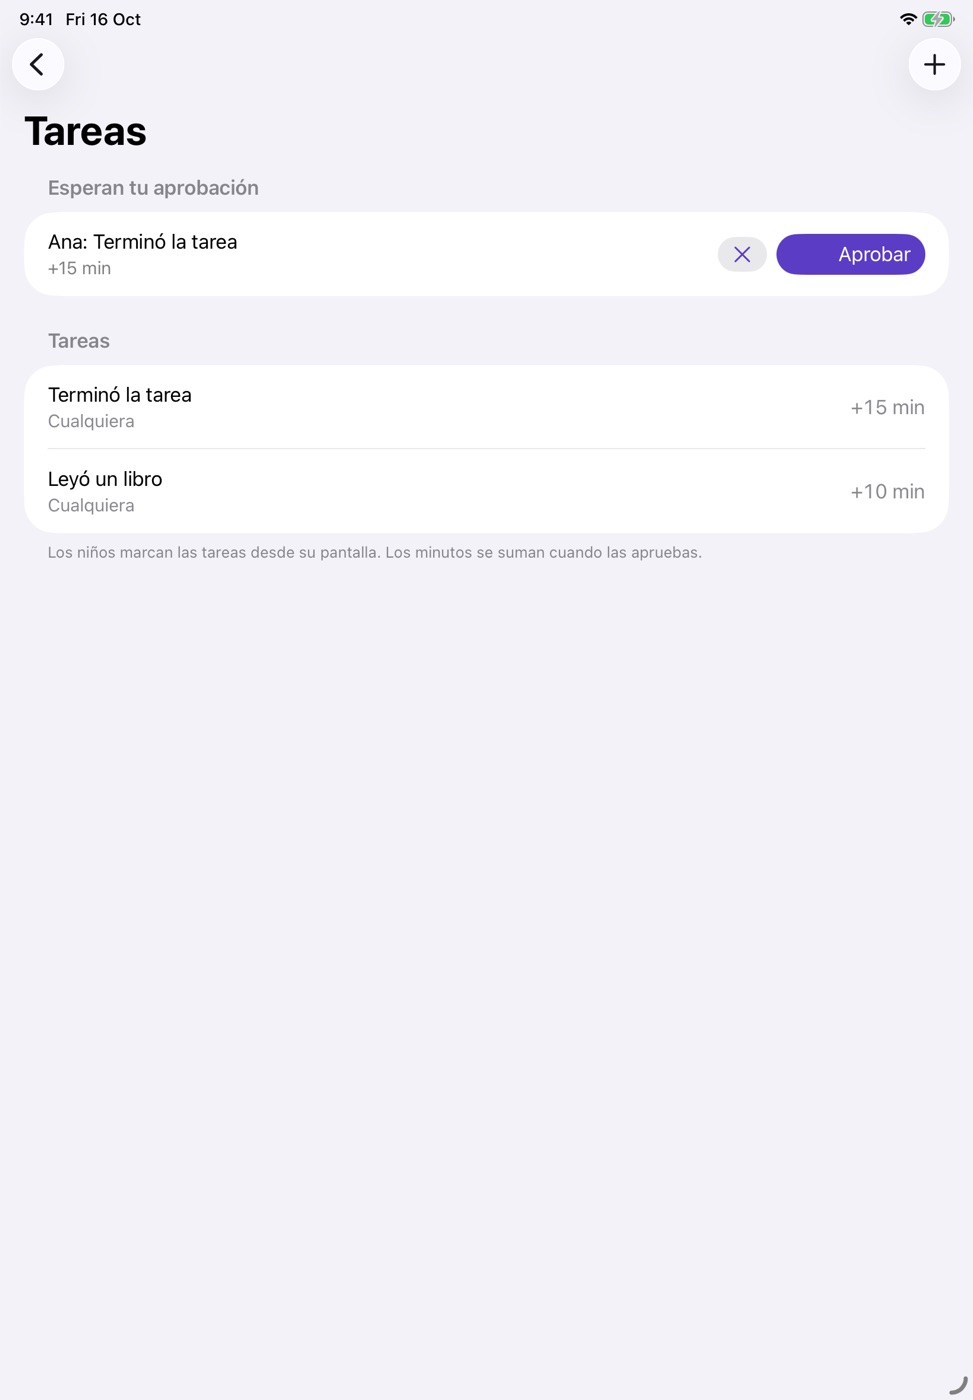Screen dimensions: 973x1400
Task: Tap the 'Fri 16 Oct' date
Action: (103, 19)
